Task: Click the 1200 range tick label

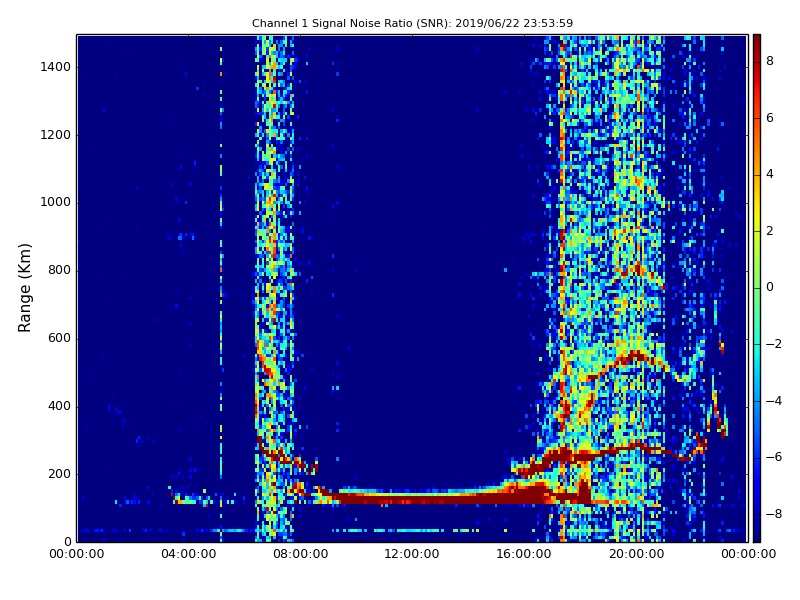Action: coord(56,135)
